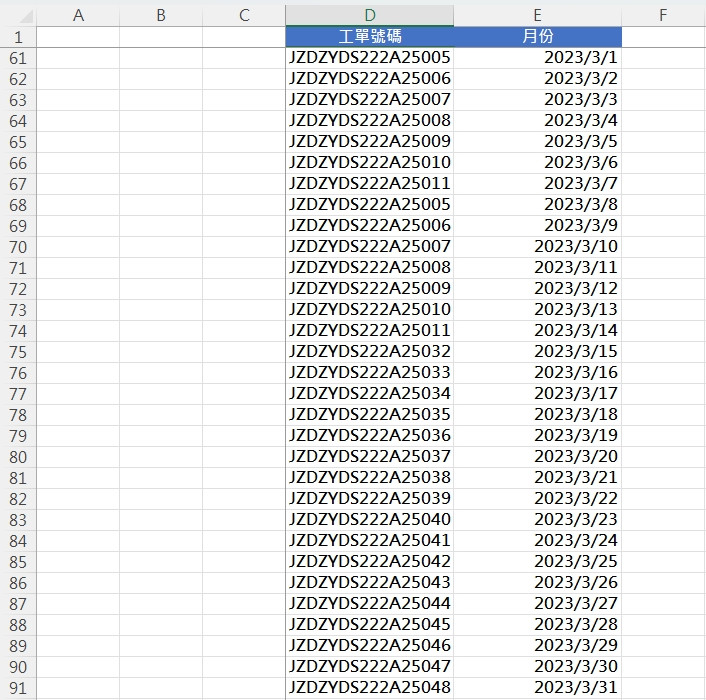706x700 pixels.
Task: Select work order JZDZYDS222A25035
Action: tap(370, 415)
